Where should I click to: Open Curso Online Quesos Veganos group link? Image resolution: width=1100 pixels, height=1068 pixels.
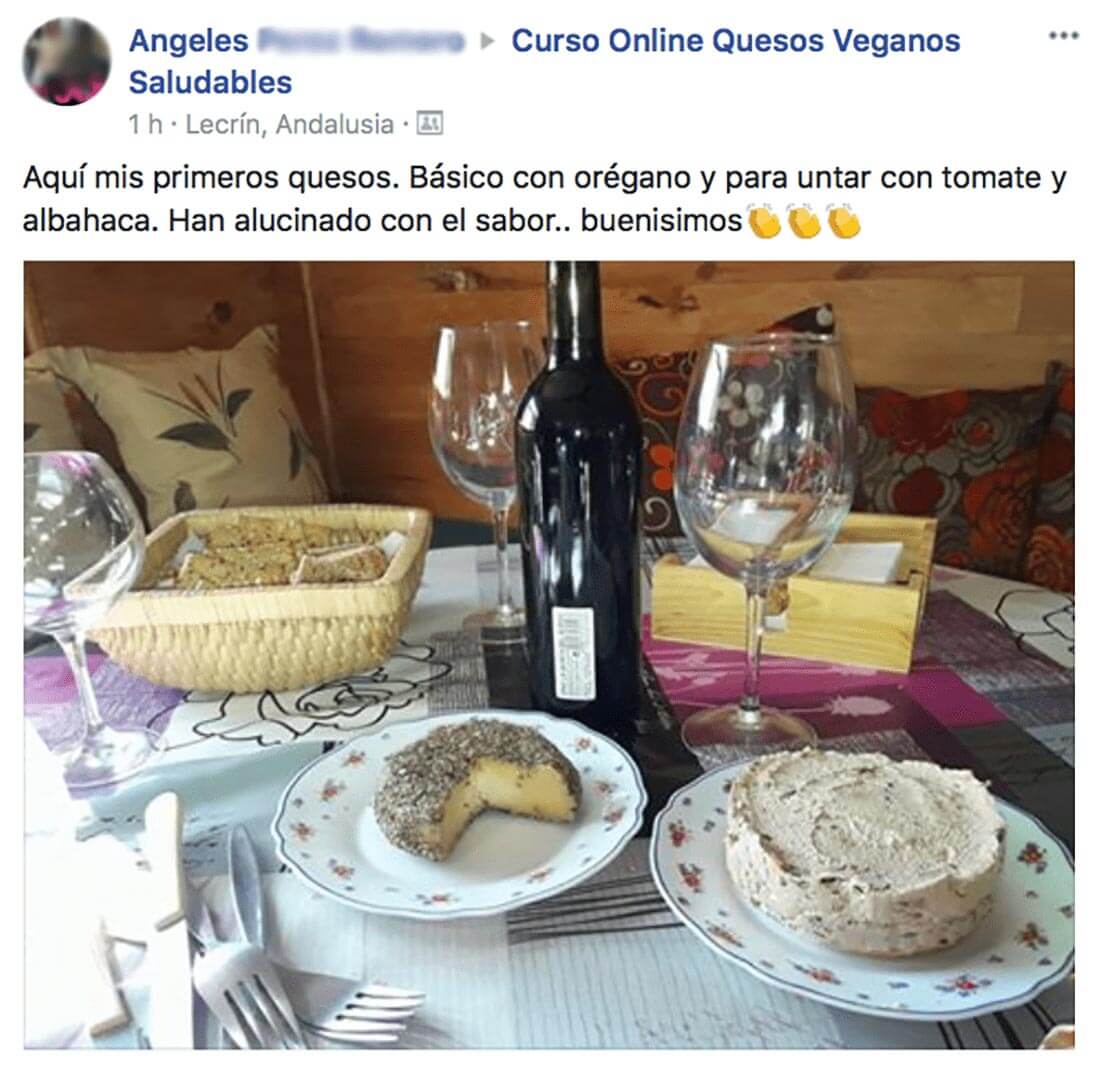click(736, 41)
